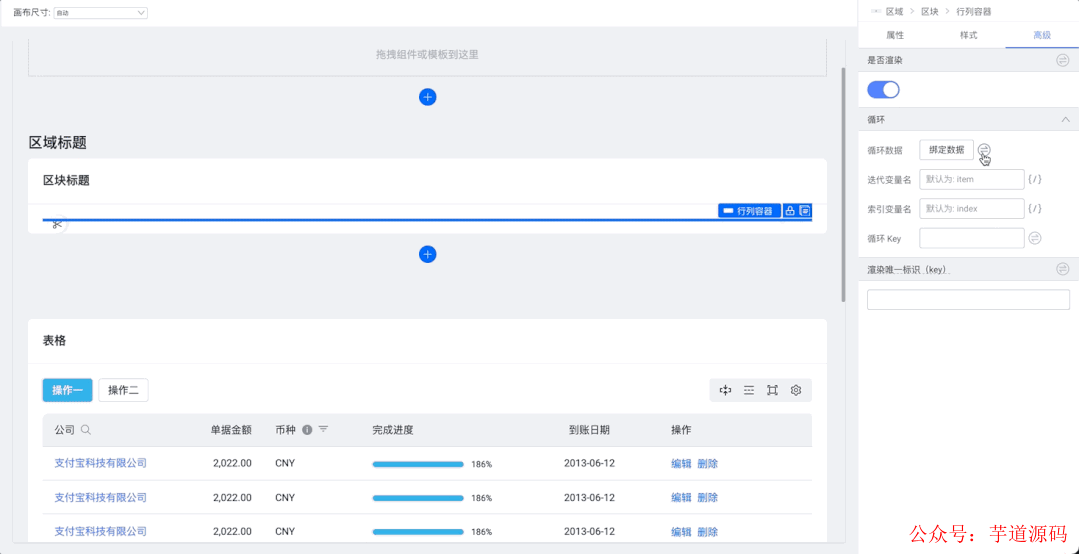Click 行列容器 in the breadcrumb
Viewport: 1079px width, 554px height.
(974, 11)
